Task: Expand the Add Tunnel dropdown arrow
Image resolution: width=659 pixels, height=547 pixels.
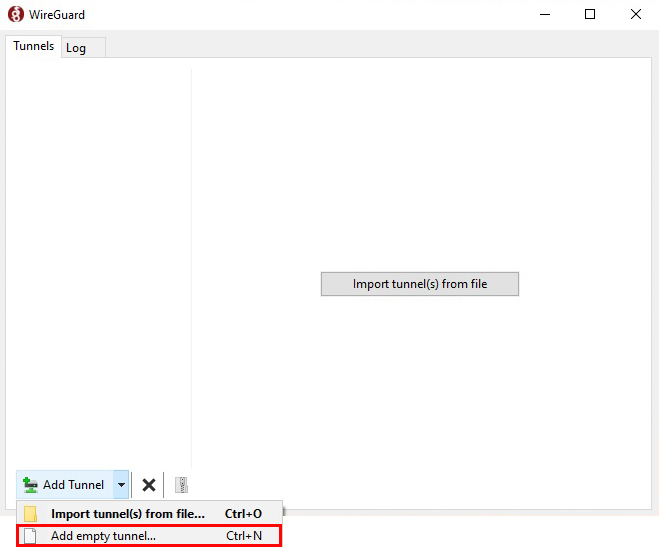Action: point(121,484)
